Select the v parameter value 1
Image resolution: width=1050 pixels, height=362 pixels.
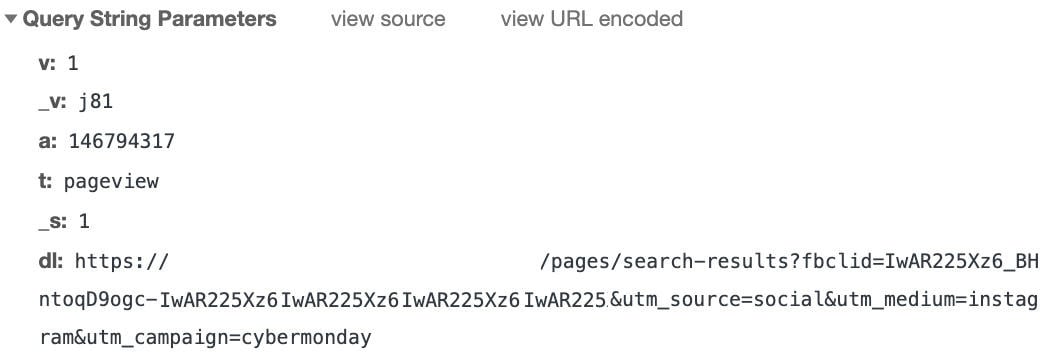(x=72, y=64)
